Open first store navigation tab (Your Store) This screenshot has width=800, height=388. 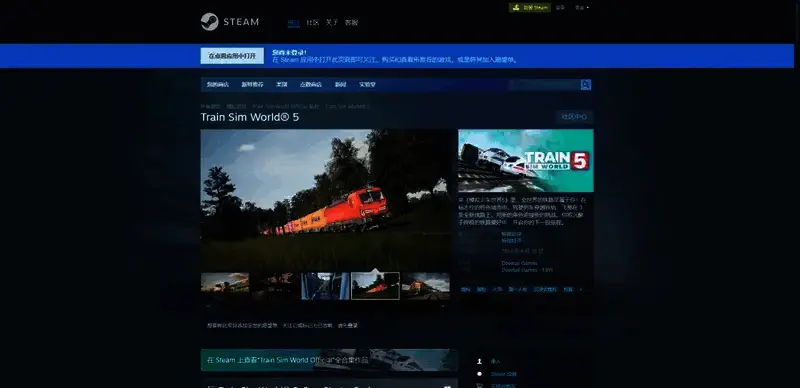point(218,85)
